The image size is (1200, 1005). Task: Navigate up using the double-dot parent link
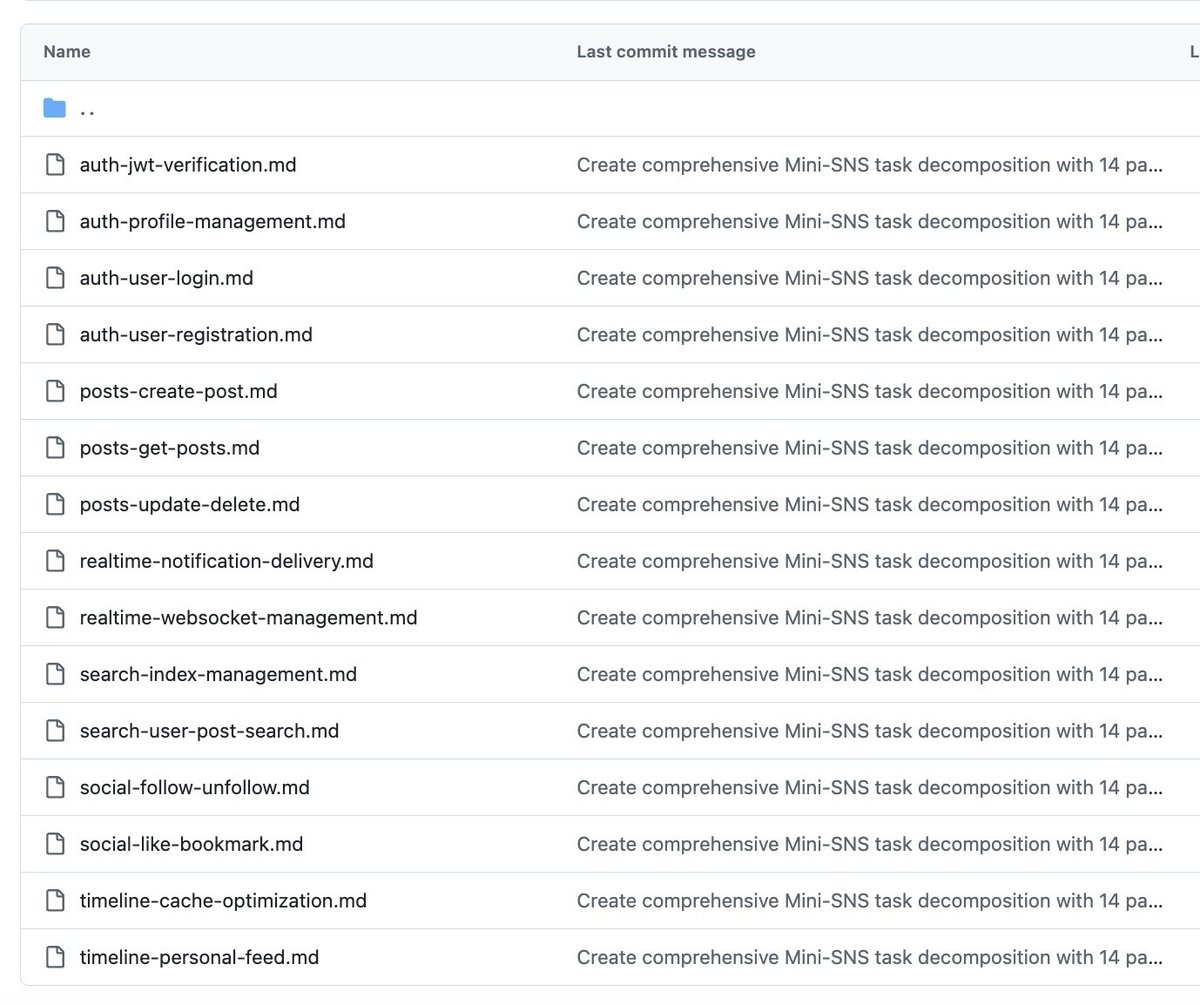(x=88, y=110)
